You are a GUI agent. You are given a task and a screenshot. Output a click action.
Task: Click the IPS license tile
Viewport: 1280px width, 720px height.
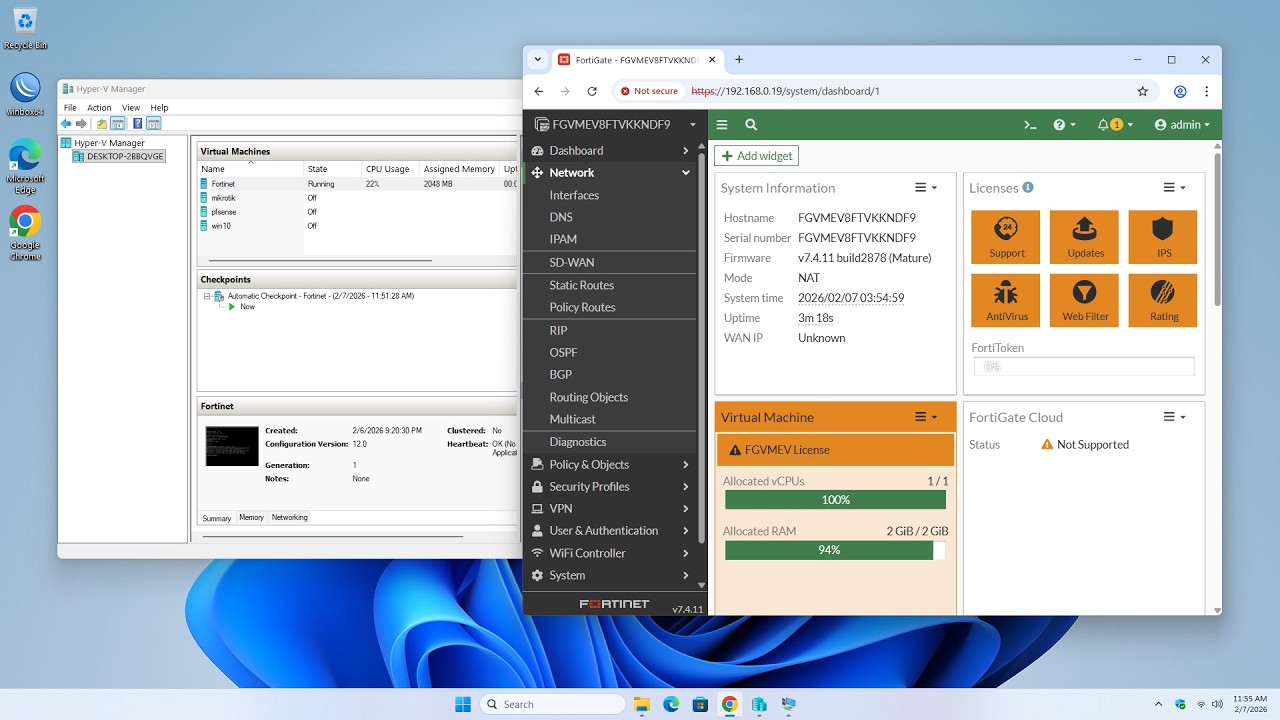point(1163,237)
